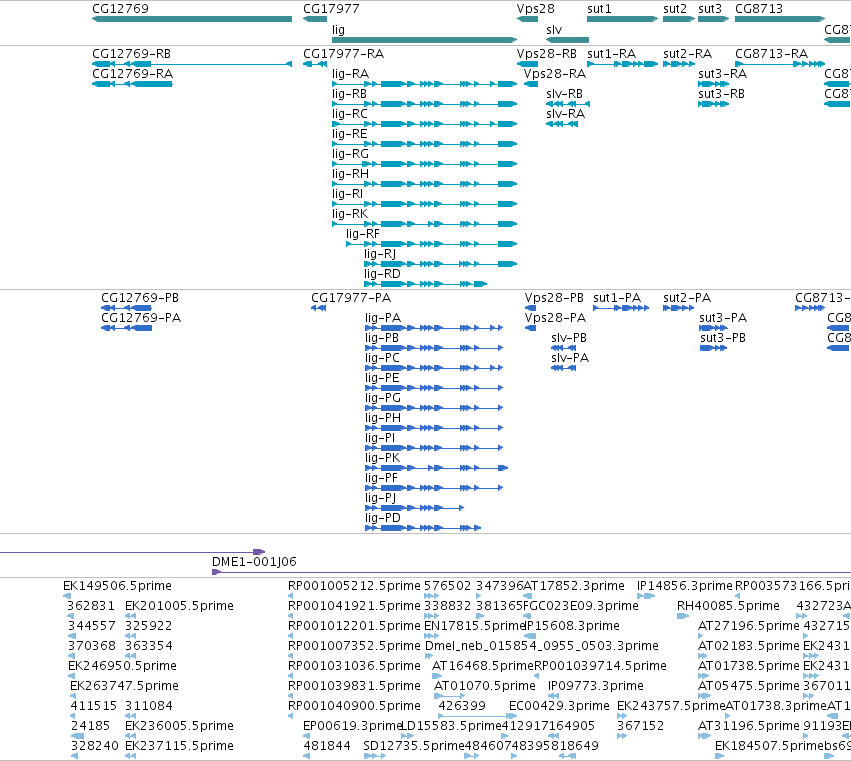851x761 pixels.
Task: Select transcript lig-RJ
Action: (x=441, y=264)
